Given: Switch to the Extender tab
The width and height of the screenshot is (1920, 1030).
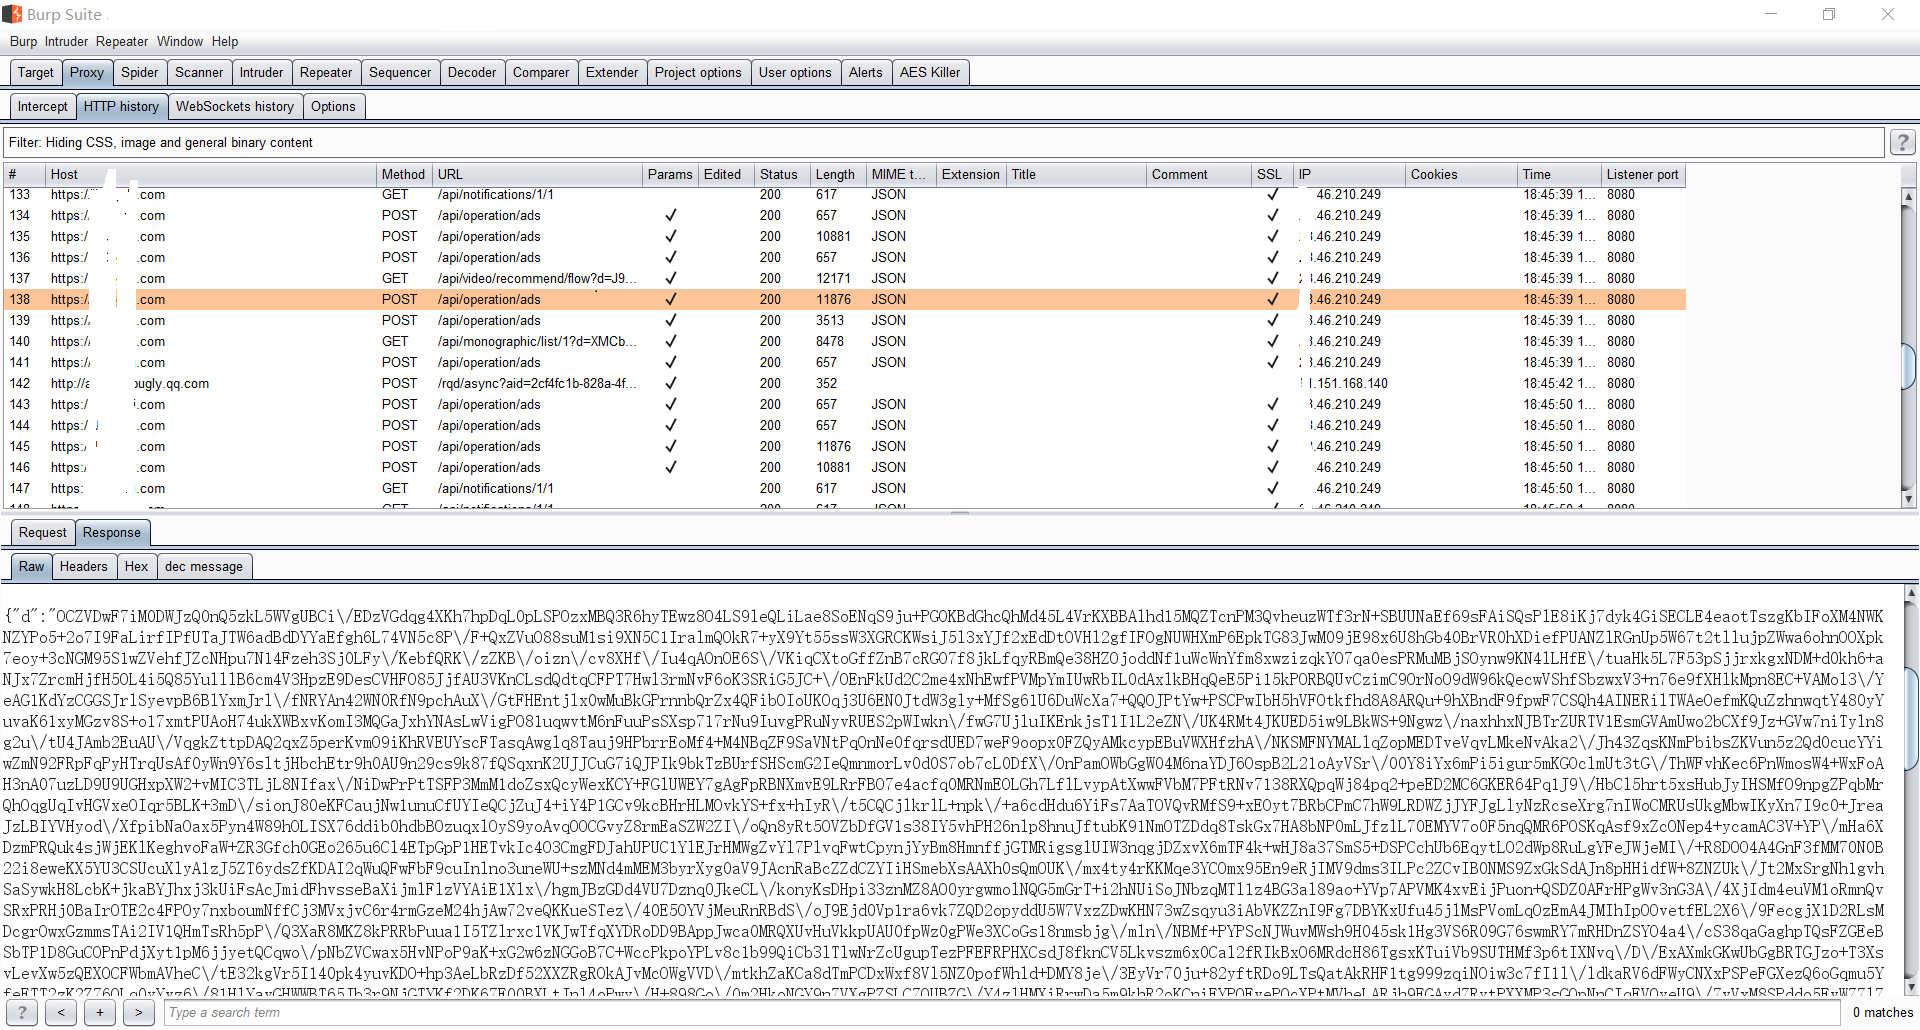Looking at the screenshot, I should coord(612,73).
